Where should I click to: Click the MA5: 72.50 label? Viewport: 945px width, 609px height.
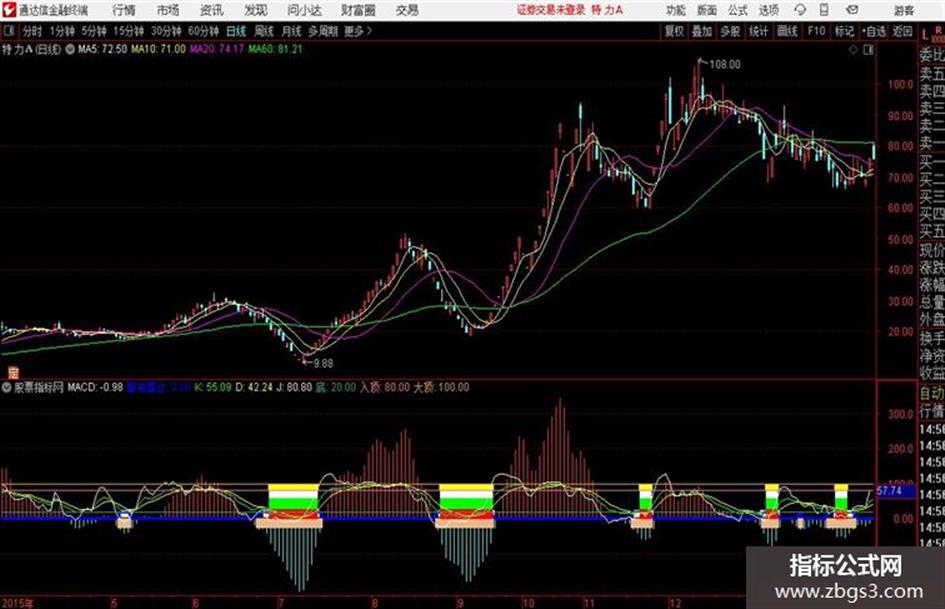pyautogui.click(x=102, y=49)
